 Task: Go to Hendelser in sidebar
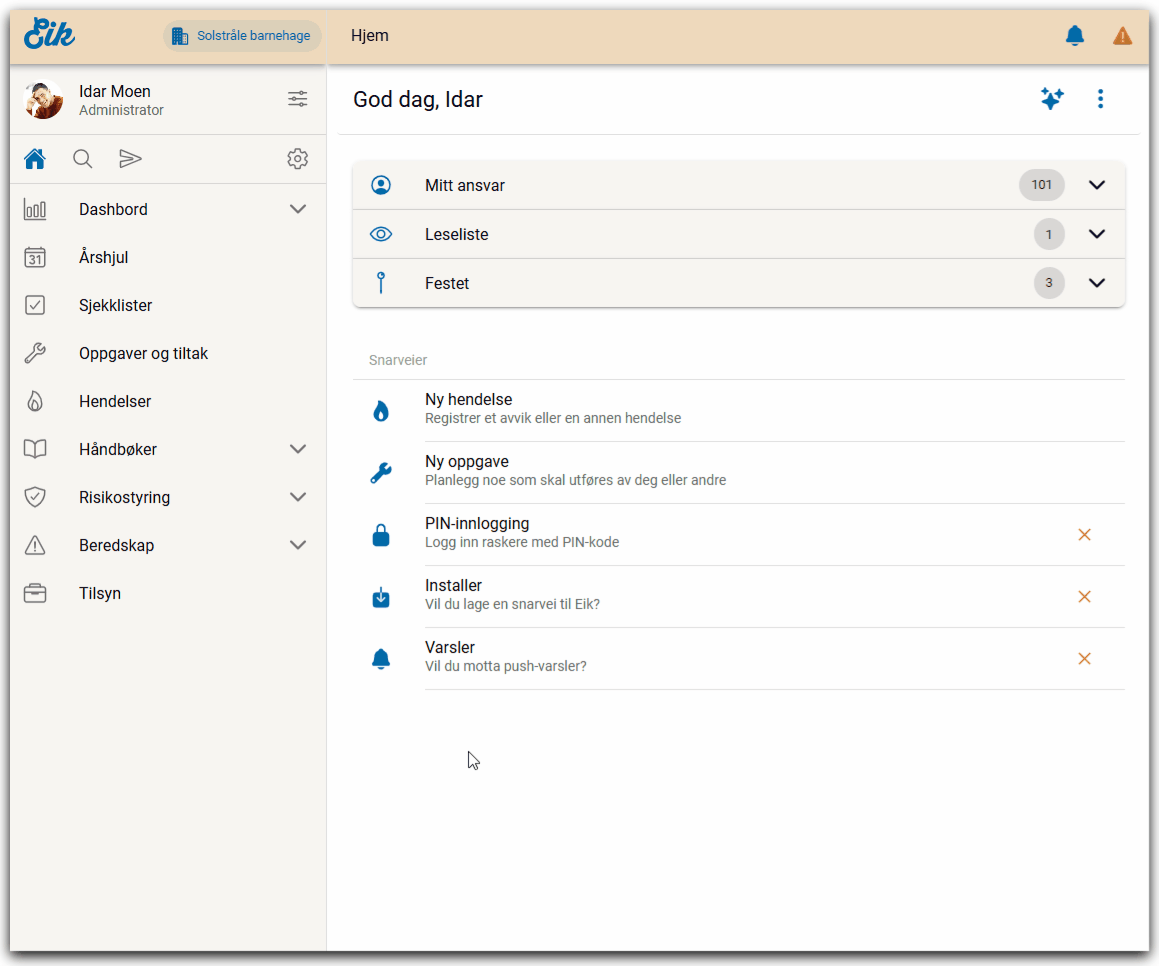point(115,402)
